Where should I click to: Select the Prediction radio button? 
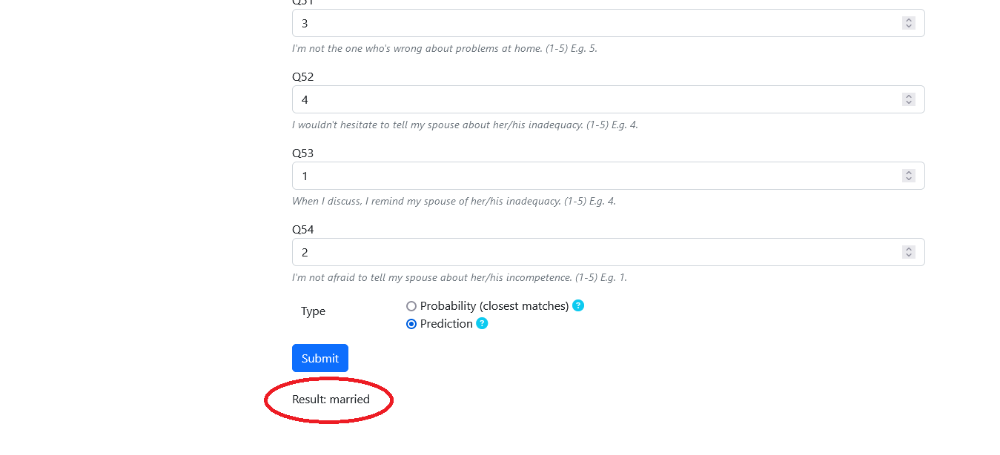click(x=411, y=324)
